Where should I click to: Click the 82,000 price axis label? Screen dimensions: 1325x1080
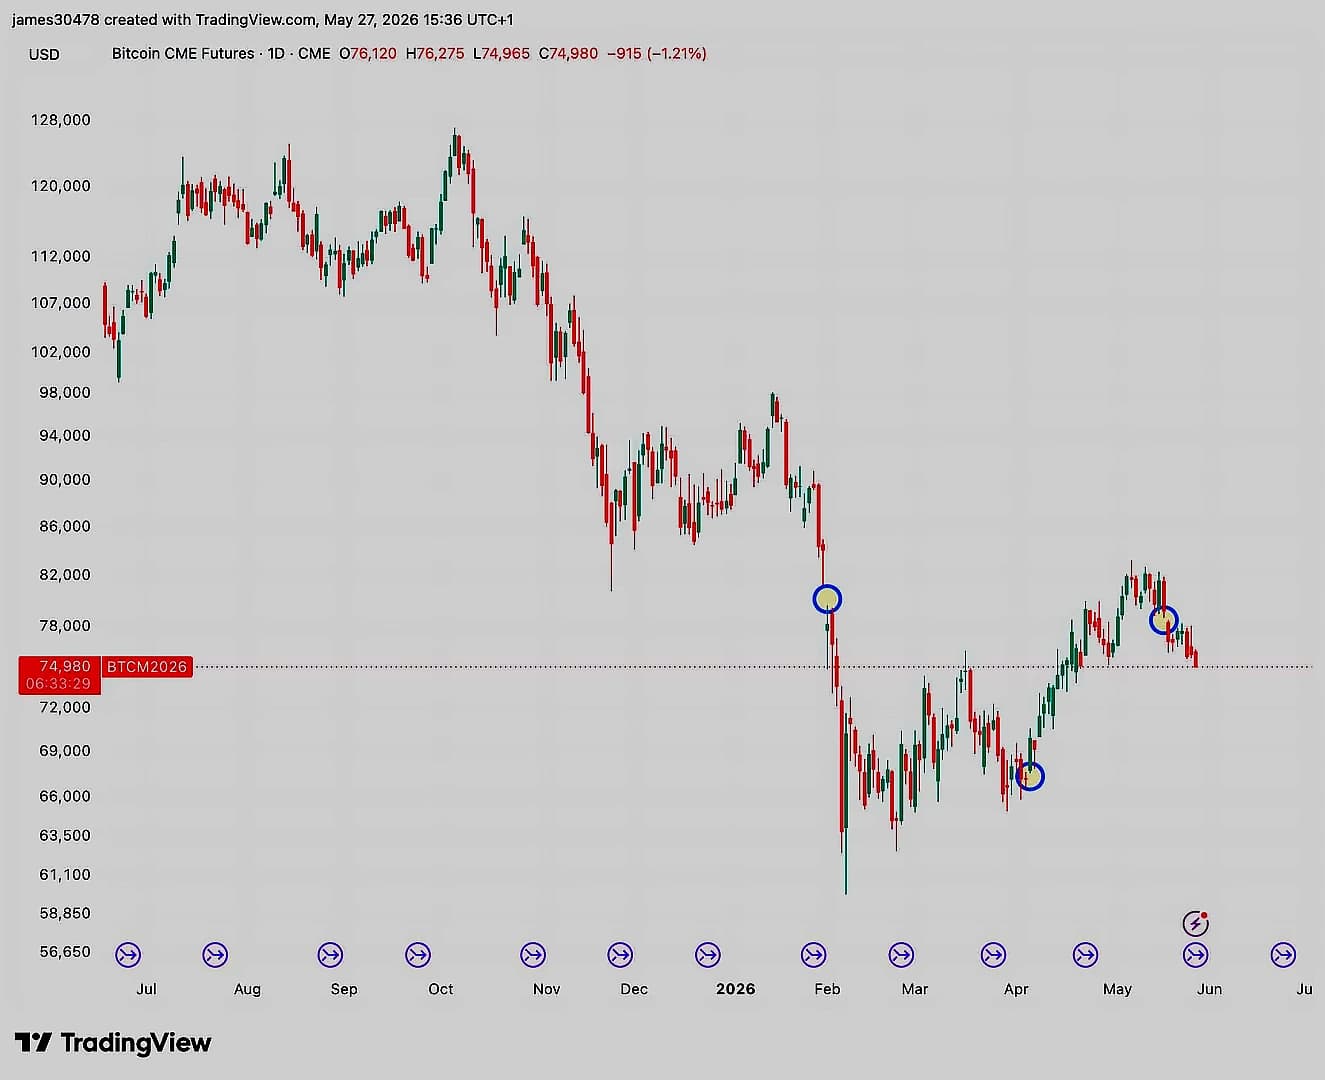(x=65, y=575)
